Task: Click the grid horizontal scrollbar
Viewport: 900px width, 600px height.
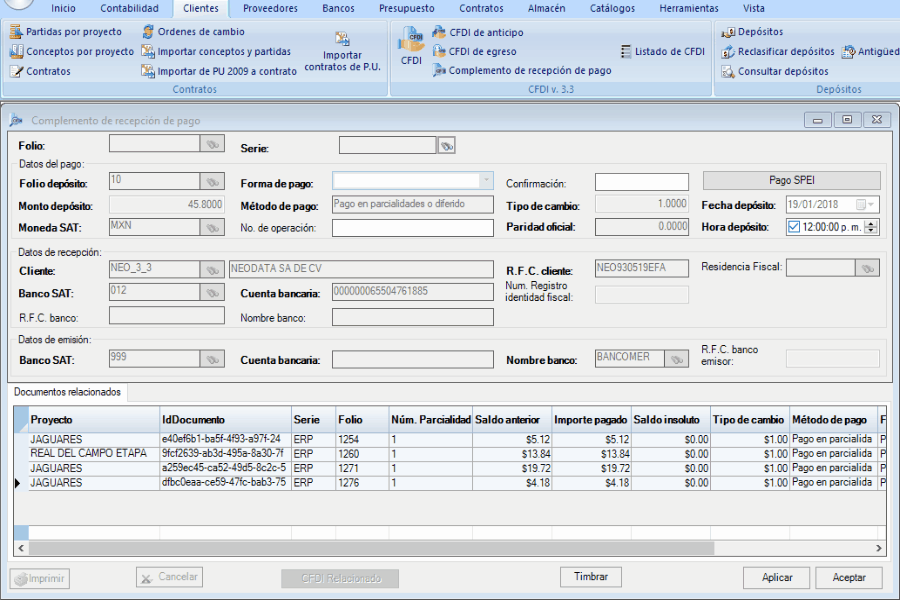Action: (x=371, y=548)
